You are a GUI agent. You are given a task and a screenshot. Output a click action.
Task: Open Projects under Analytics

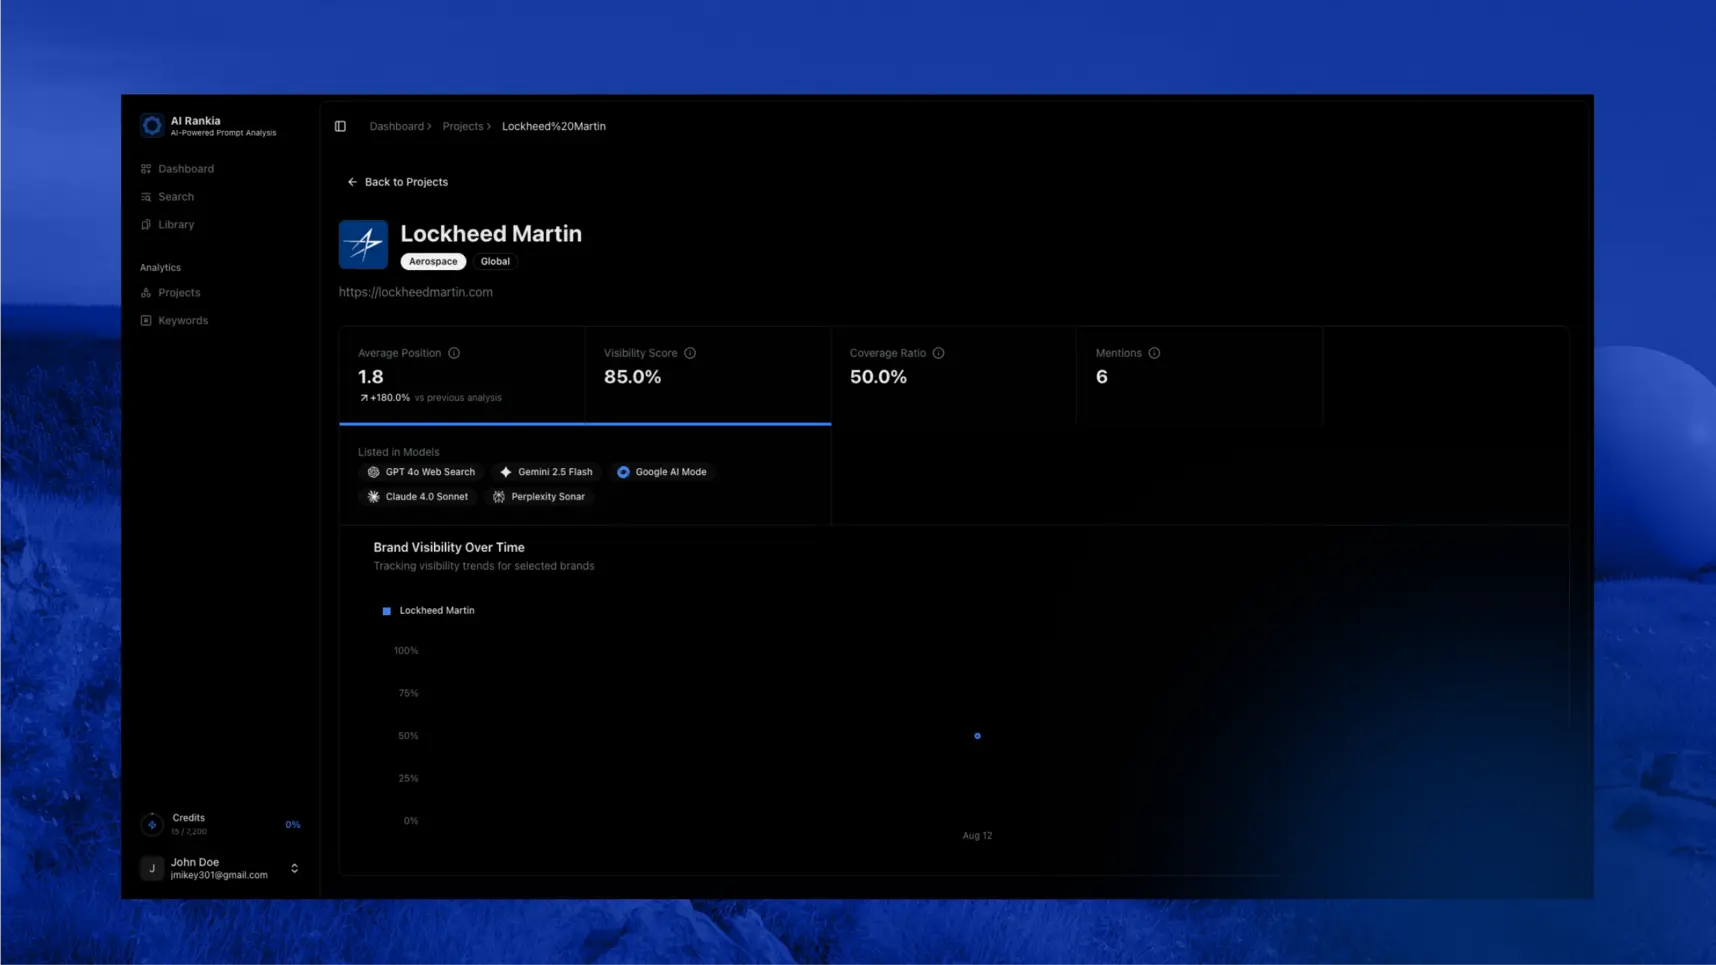pos(178,292)
